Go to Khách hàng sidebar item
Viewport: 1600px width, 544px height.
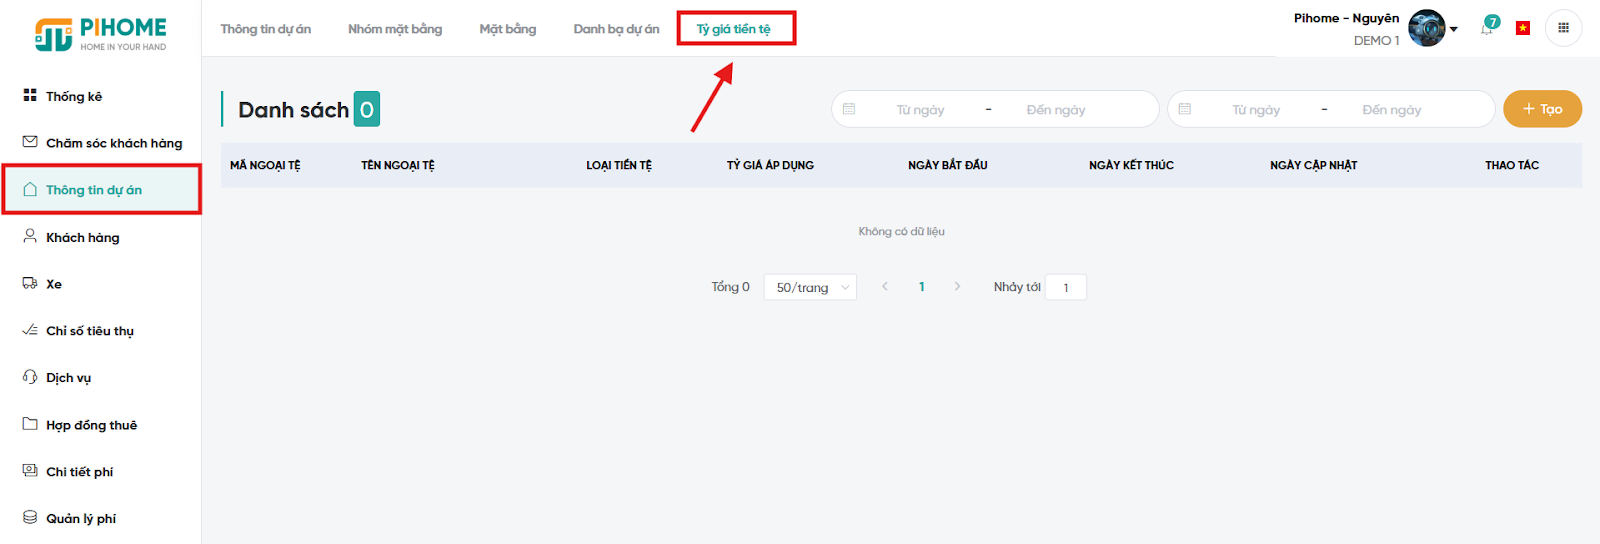(x=82, y=237)
